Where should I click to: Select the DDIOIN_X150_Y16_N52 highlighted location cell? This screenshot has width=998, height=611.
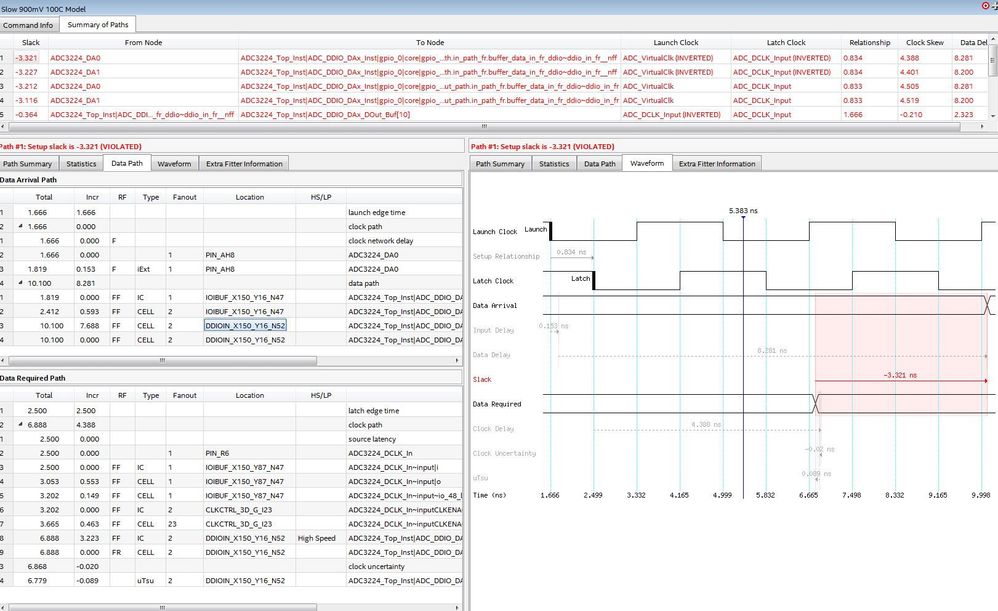pos(245,326)
